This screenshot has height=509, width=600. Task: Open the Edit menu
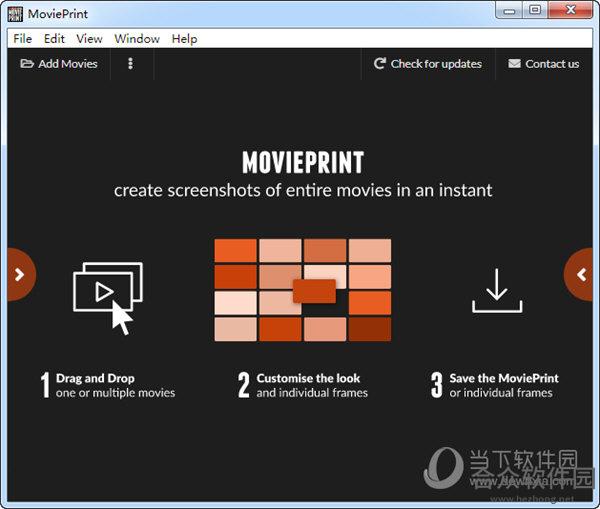[x=54, y=39]
